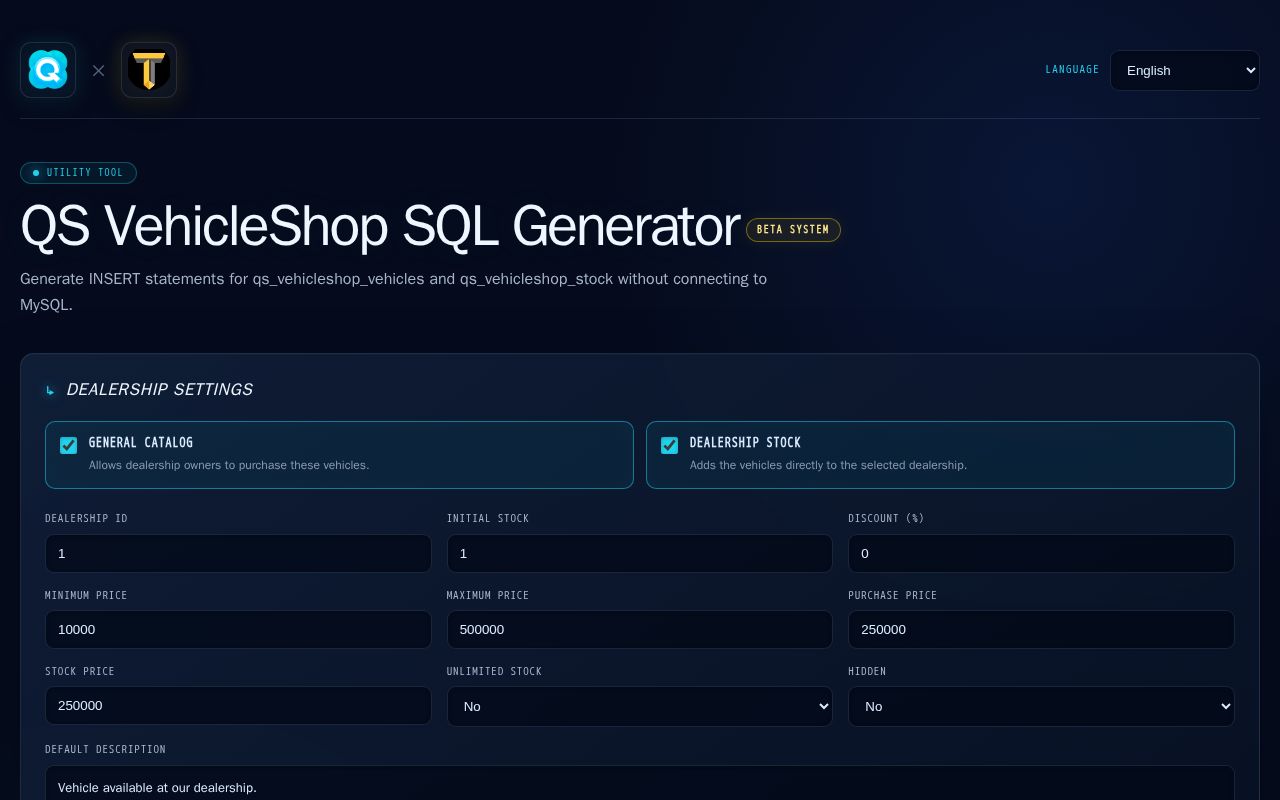Focus the Dealership ID field

pos(238,553)
